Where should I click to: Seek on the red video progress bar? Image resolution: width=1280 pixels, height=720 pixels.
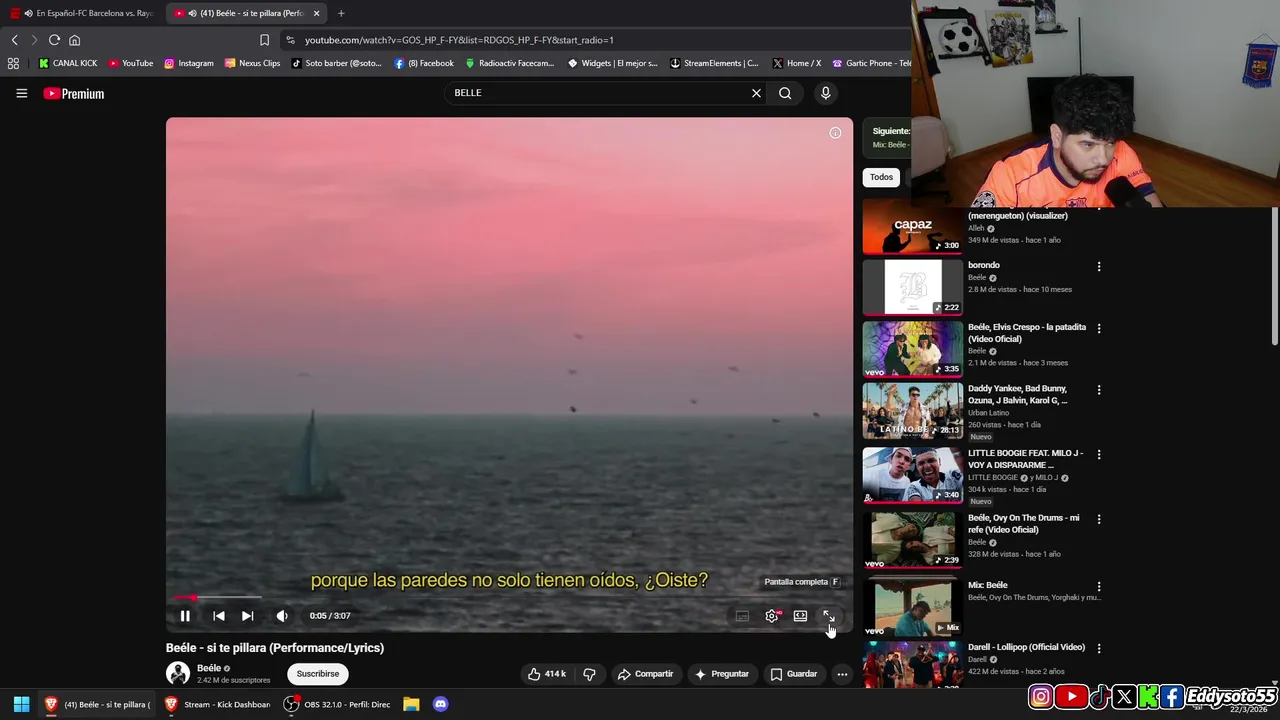[510, 598]
